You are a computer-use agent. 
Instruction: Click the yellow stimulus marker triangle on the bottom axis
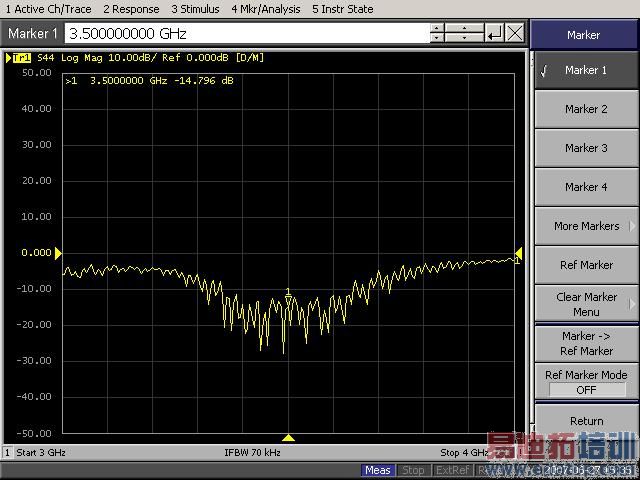pyautogui.click(x=288, y=438)
